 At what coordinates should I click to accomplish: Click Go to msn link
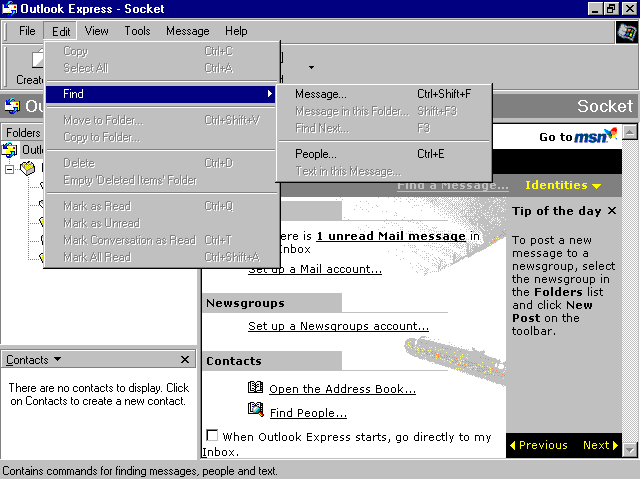578,136
